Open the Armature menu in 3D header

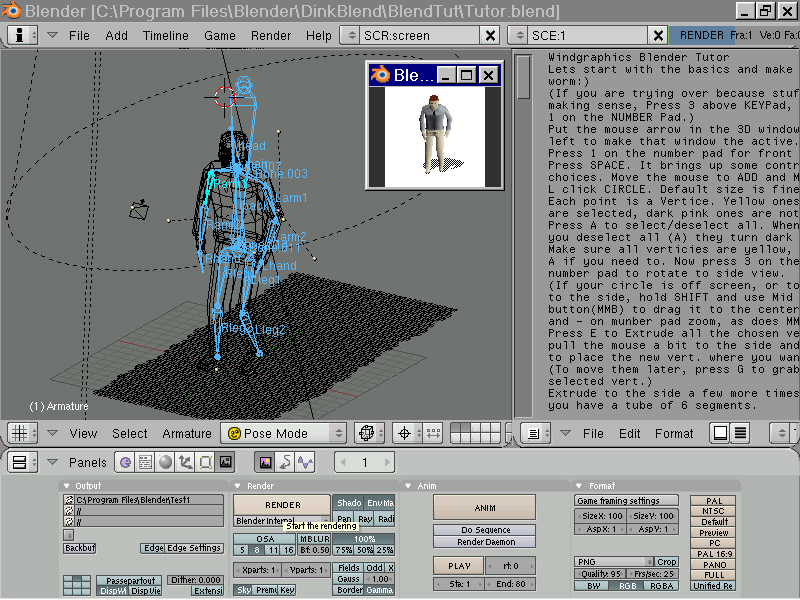tap(187, 434)
